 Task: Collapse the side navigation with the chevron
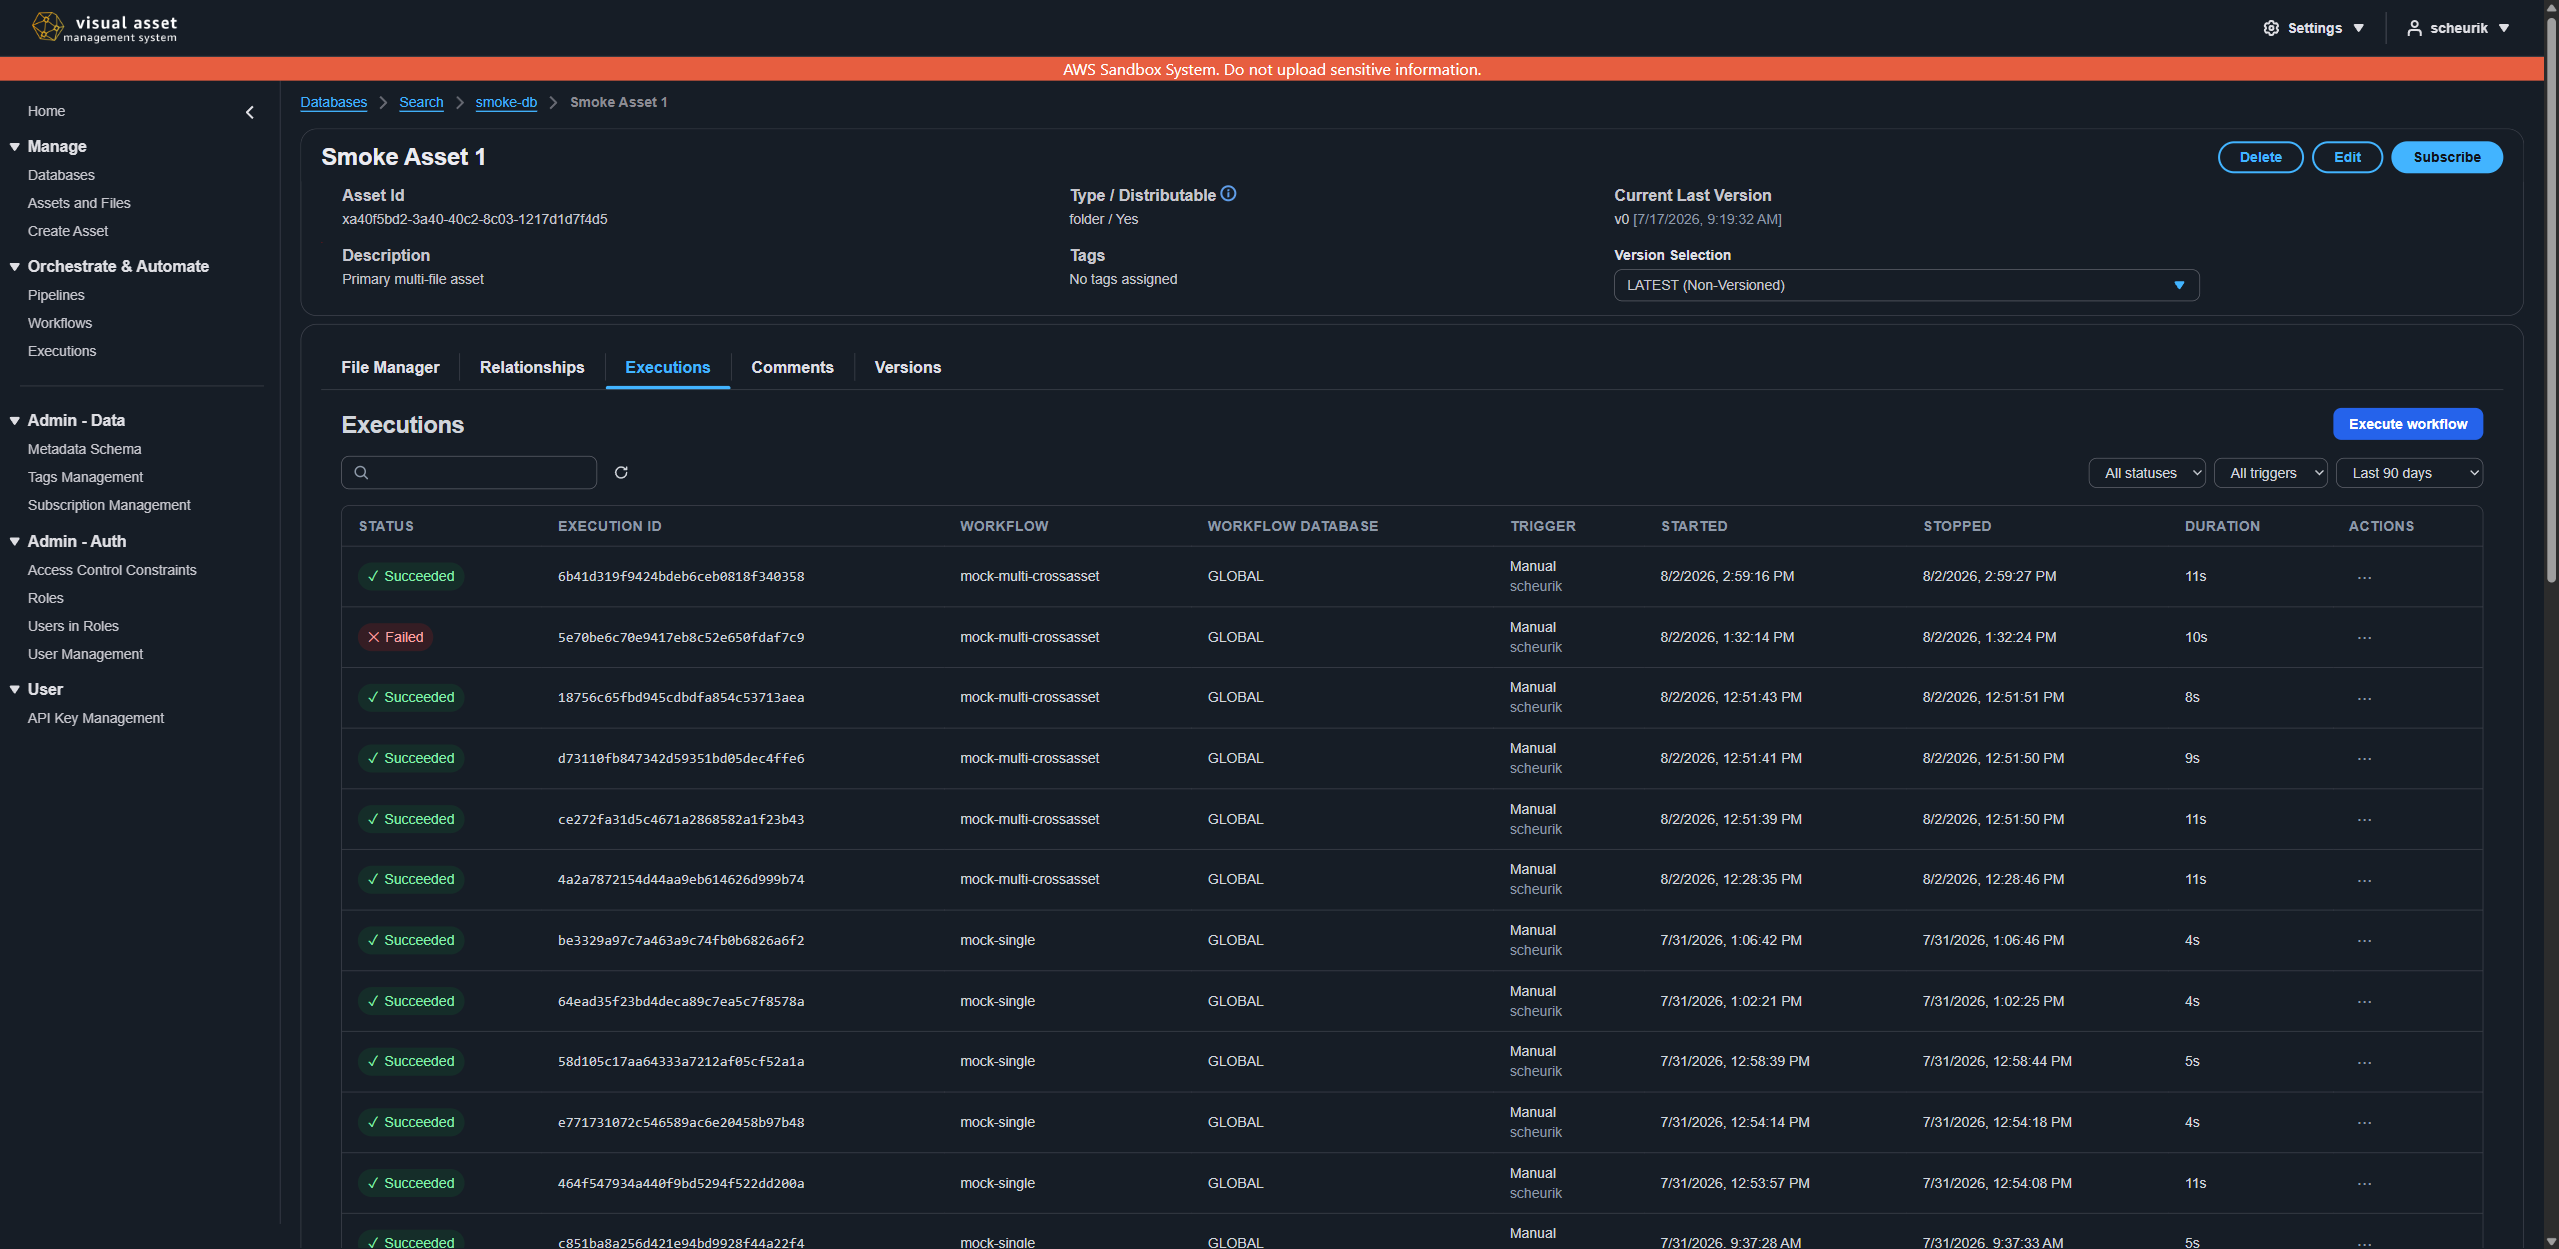(250, 112)
